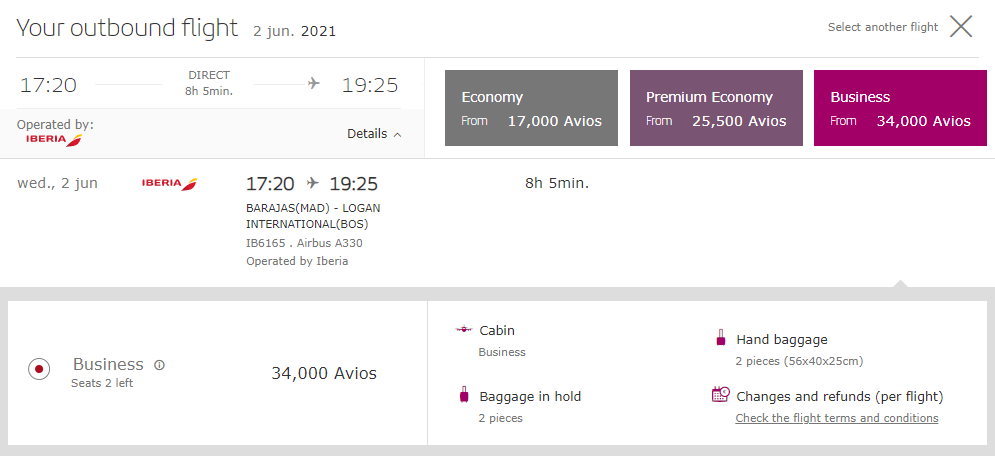Choose the Economy 17,000 Avios tab

pos(531,108)
